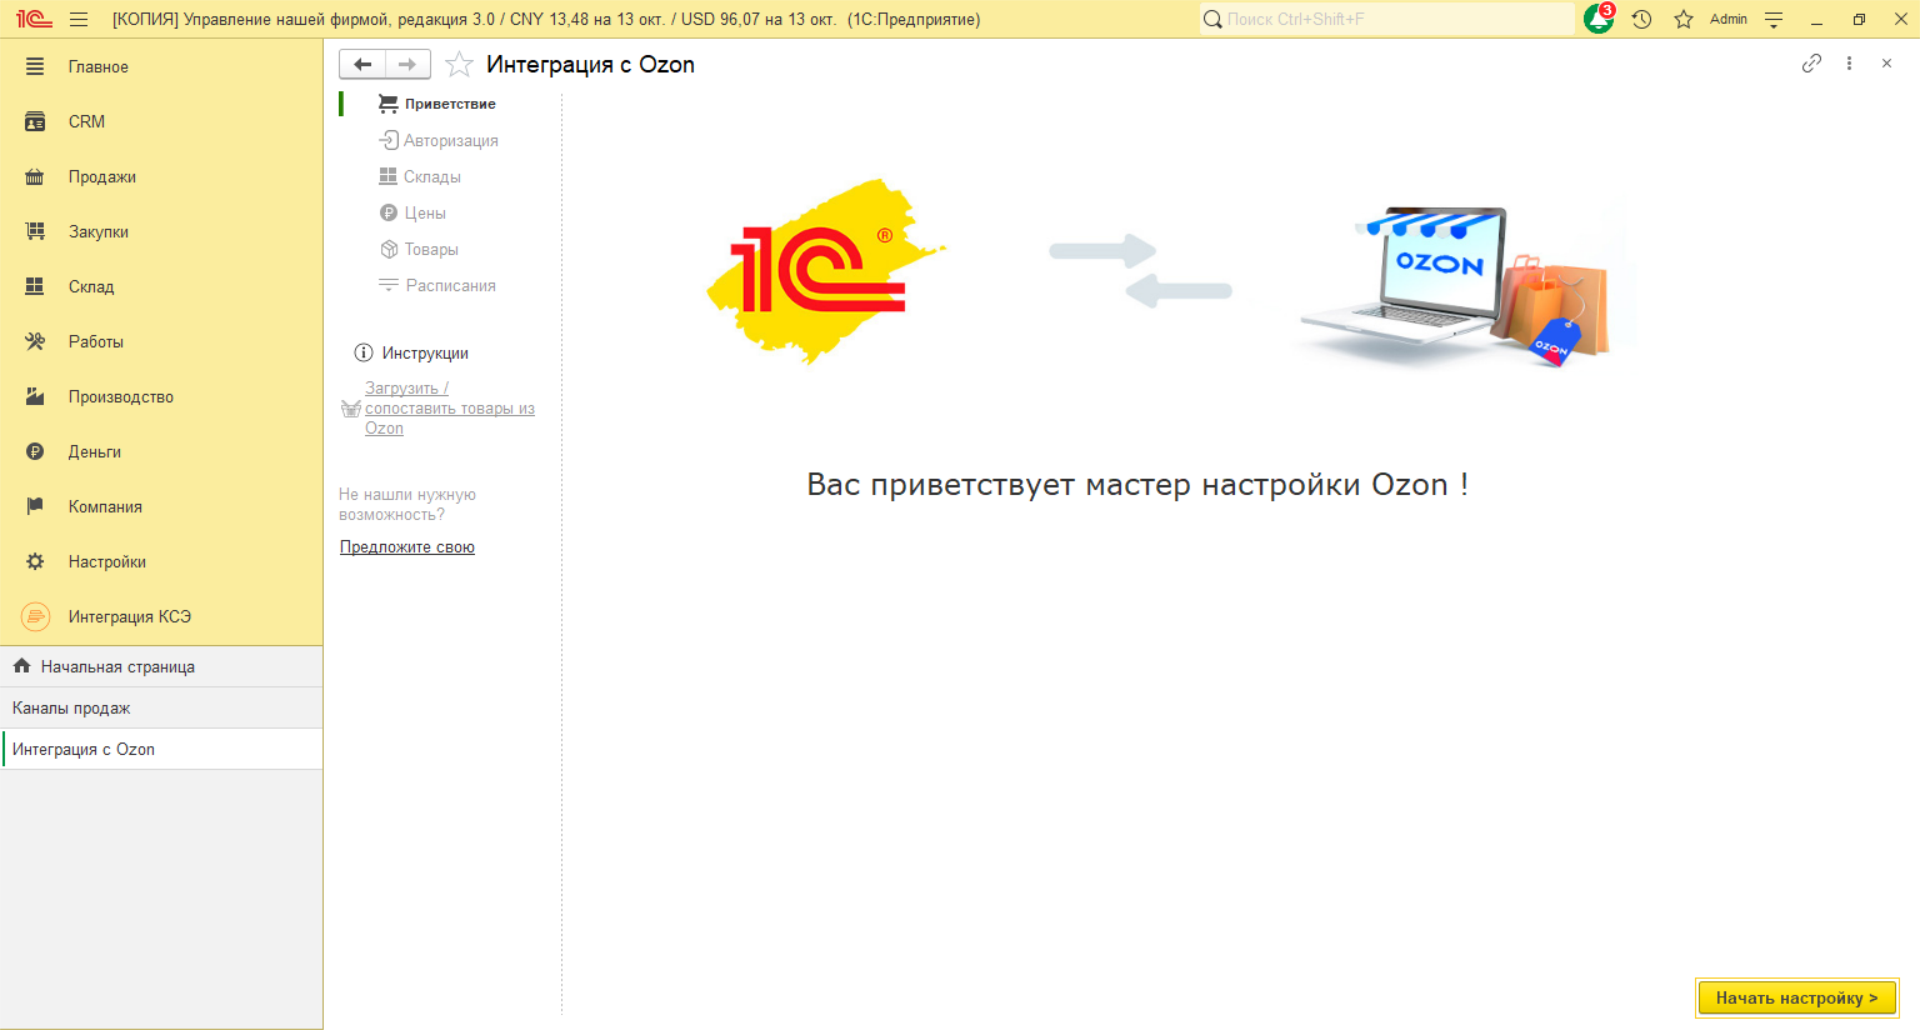The width and height of the screenshot is (1920, 1030).
Task: Open the Работы section
Action: [161, 342]
